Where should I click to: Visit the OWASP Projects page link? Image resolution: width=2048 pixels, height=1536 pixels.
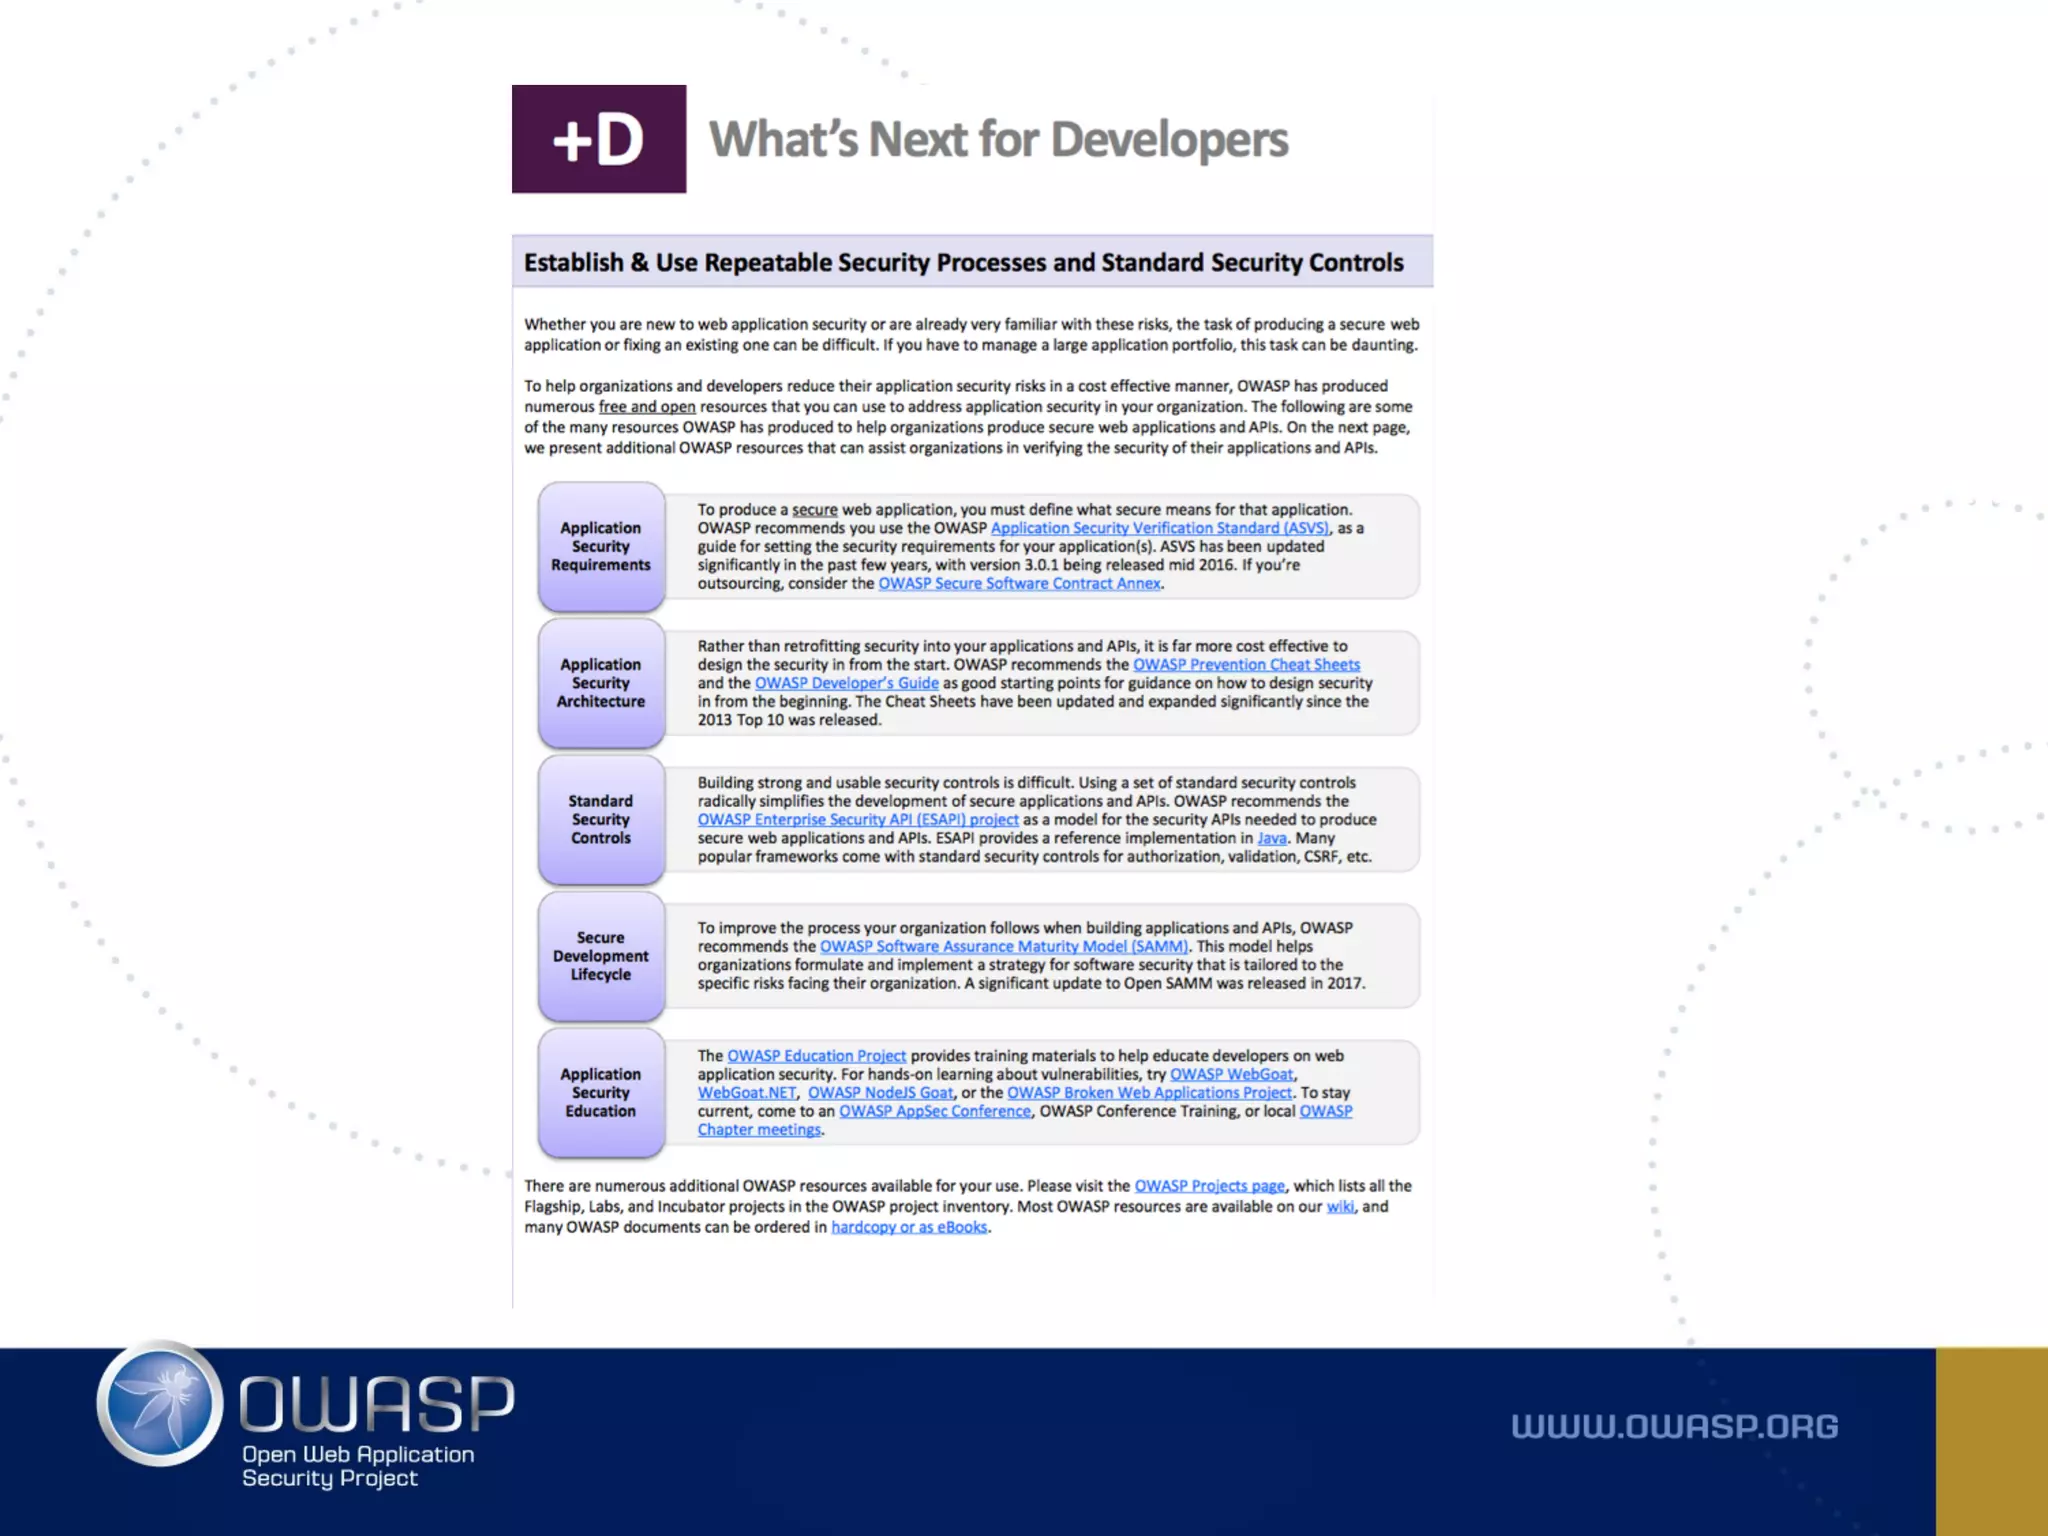point(1209,1186)
